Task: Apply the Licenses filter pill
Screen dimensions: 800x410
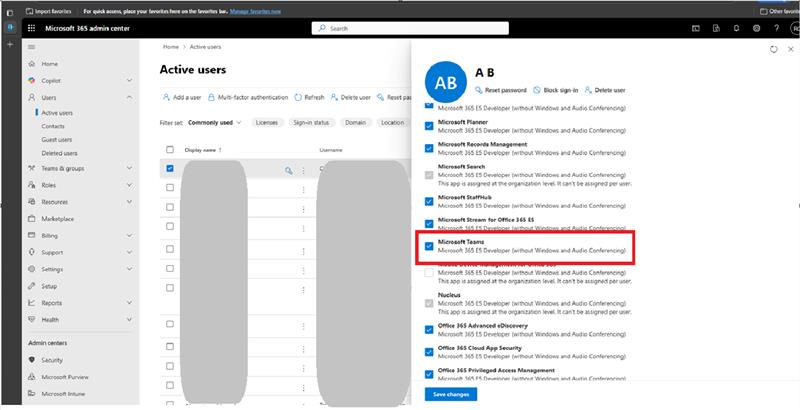Action: click(267, 122)
